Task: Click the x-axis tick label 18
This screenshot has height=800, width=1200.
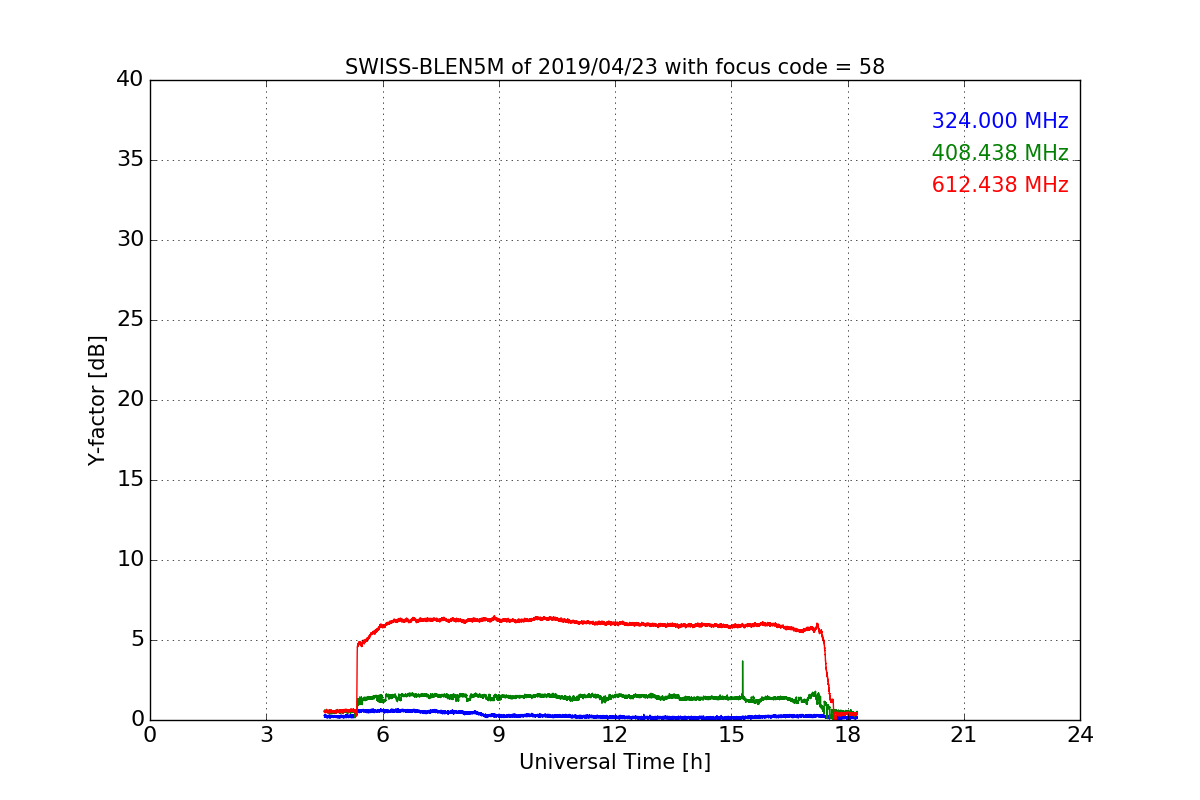Action: click(x=848, y=735)
